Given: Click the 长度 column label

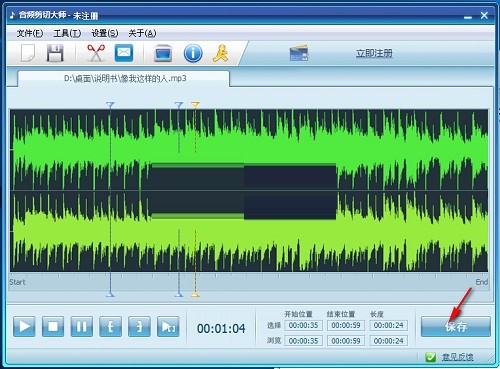Looking at the screenshot, I should (377, 314).
